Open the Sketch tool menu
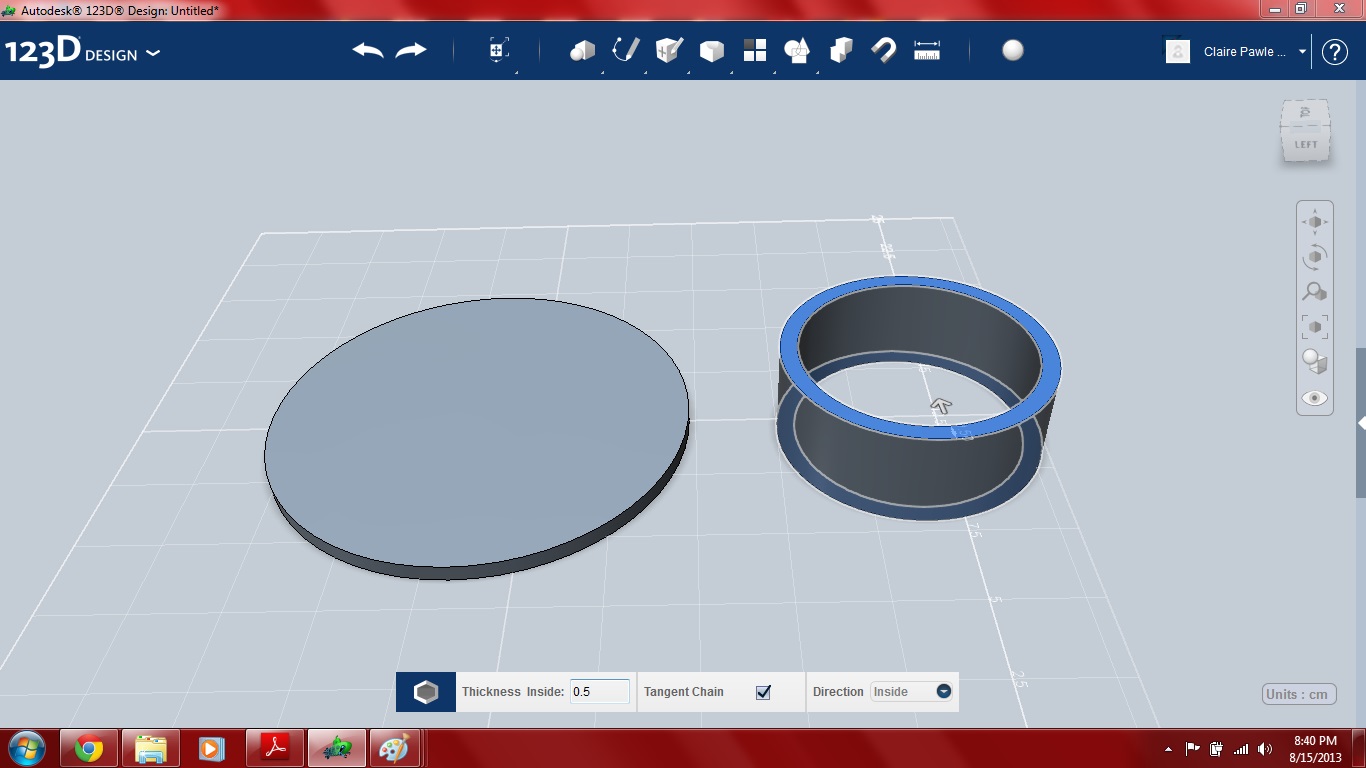The width and height of the screenshot is (1366, 768). (626, 51)
